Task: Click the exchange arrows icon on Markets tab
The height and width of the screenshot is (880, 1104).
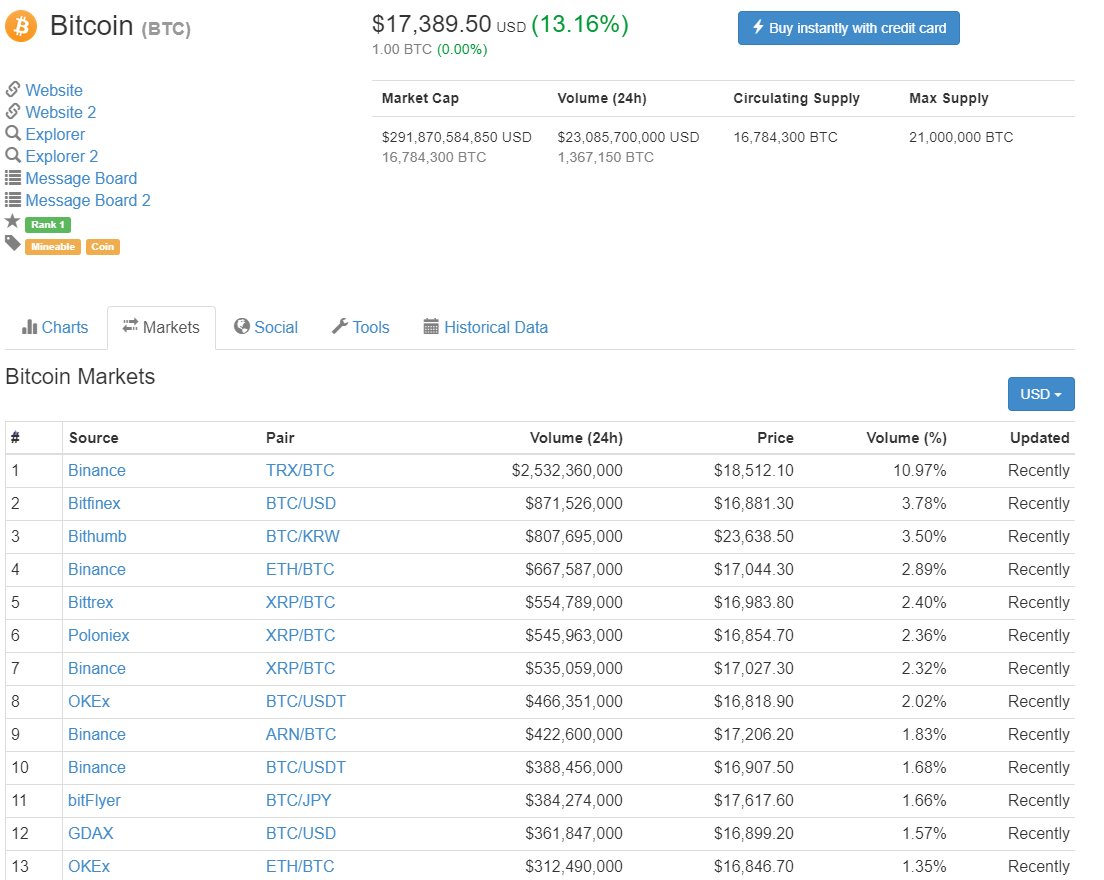Action: (130, 325)
